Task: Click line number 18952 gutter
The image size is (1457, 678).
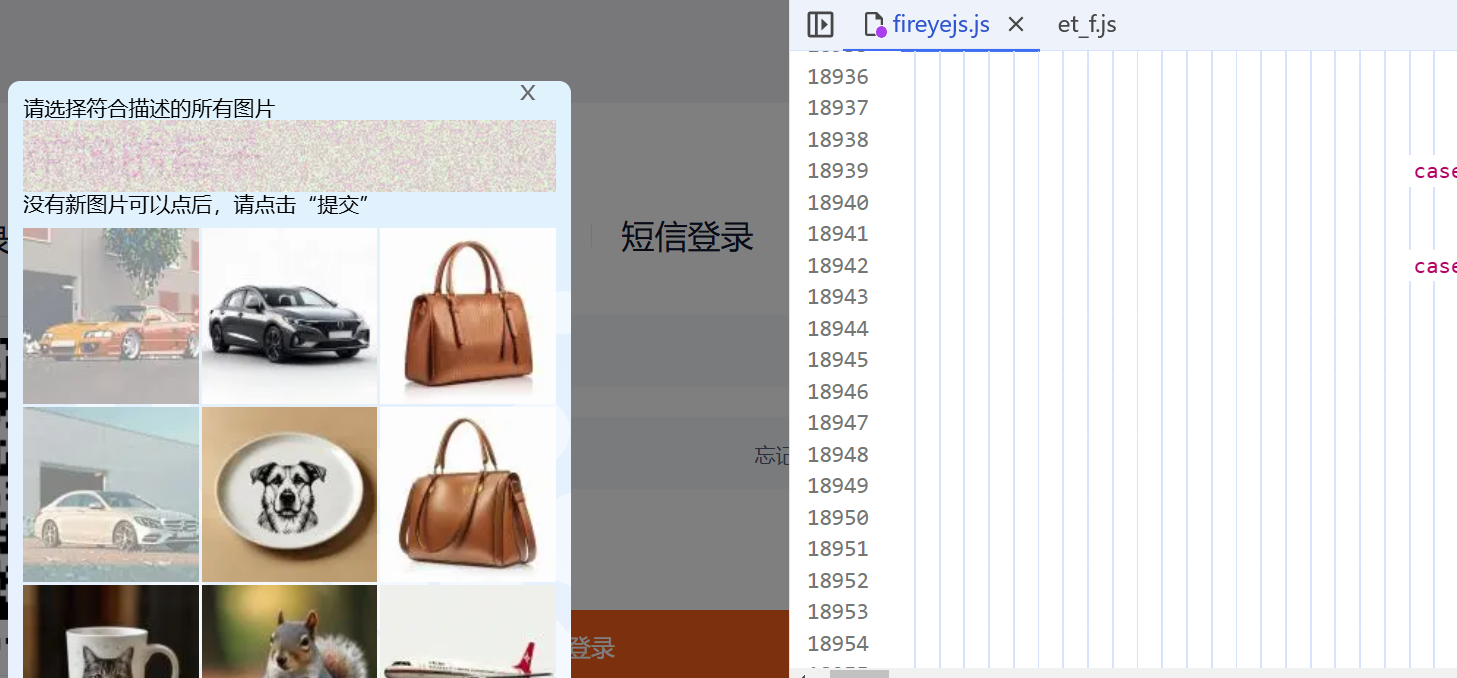Action: [x=838, y=581]
